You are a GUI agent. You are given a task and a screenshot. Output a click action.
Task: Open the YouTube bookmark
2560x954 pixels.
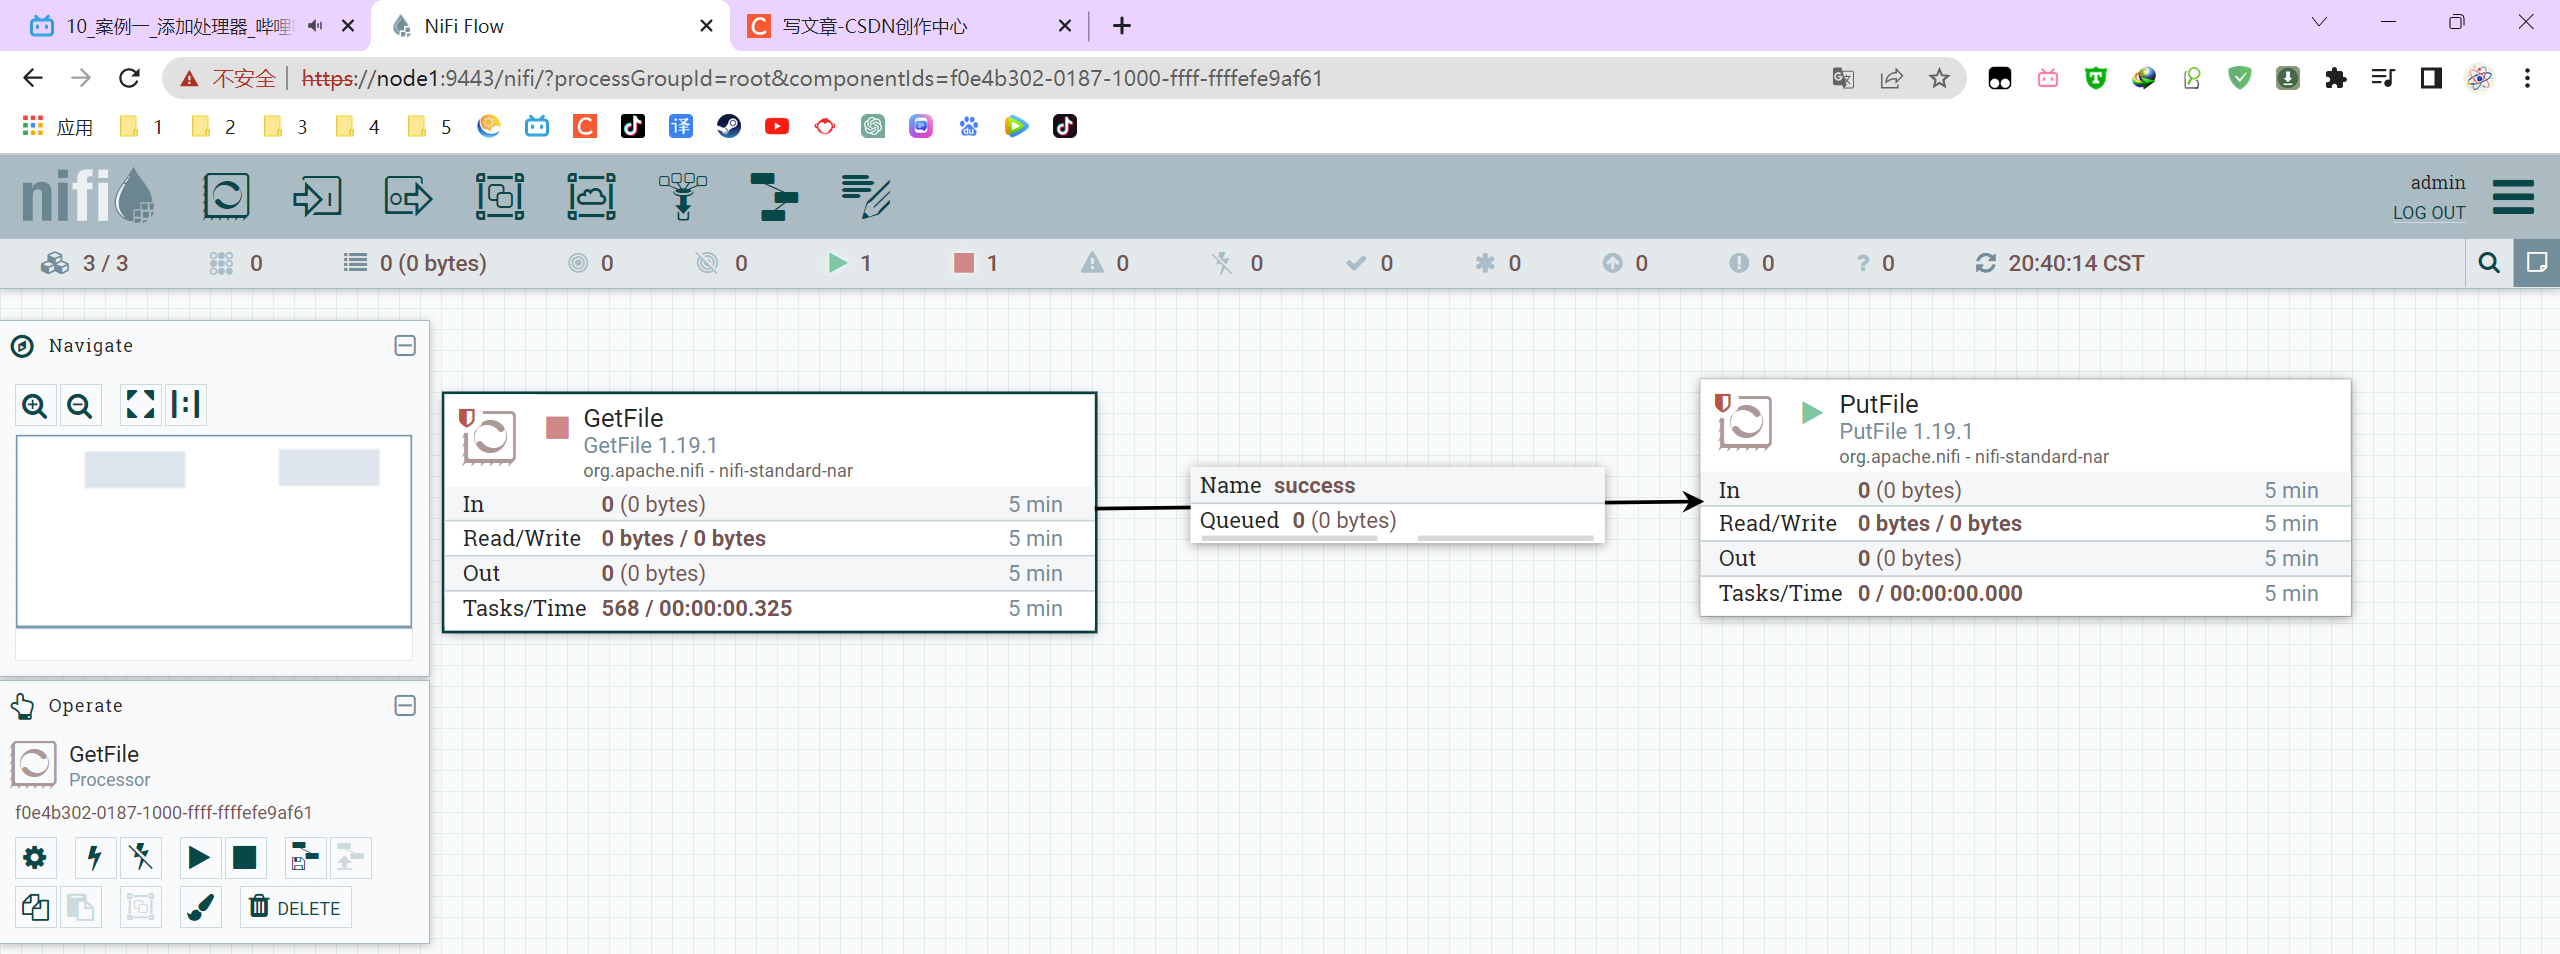pos(777,127)
